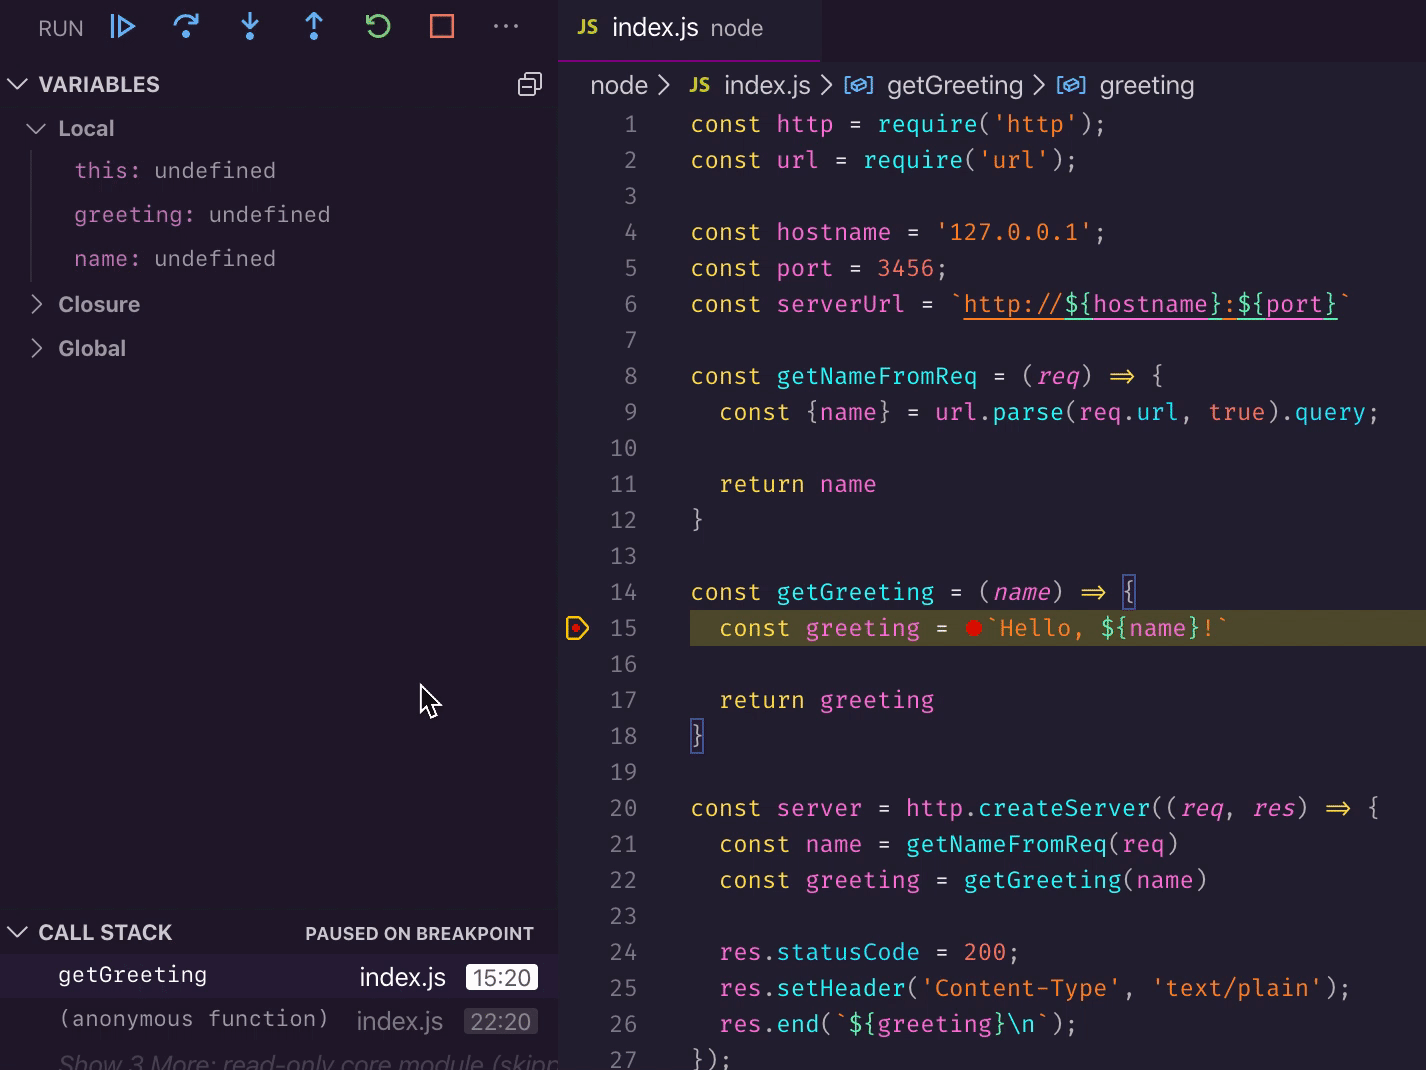Click Show 3 More core module frames
The image size is (1426, 1070).
click(300, 1061)
